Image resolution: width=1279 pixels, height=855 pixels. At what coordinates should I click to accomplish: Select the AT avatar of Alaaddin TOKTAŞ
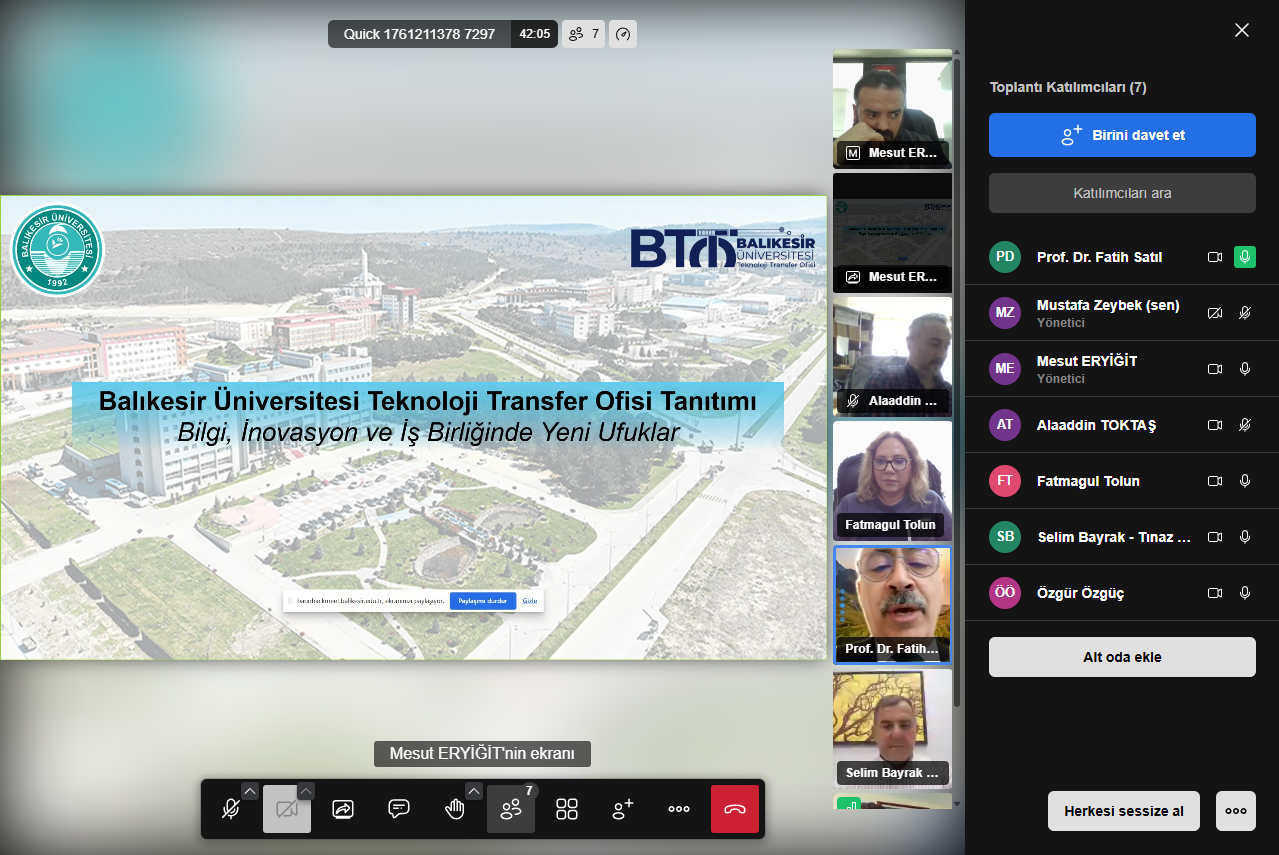[1005, 425]
